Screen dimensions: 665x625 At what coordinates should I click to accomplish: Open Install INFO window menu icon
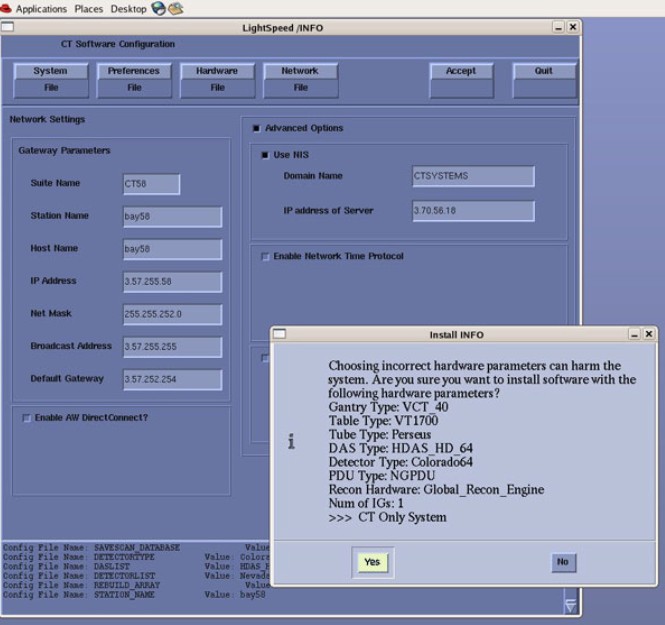280,333
